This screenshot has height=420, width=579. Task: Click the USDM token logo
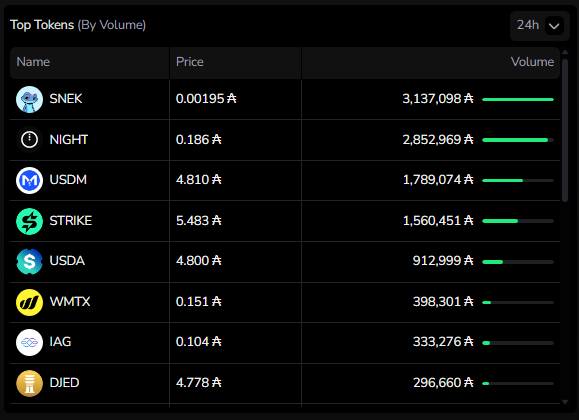click(30, 180)
